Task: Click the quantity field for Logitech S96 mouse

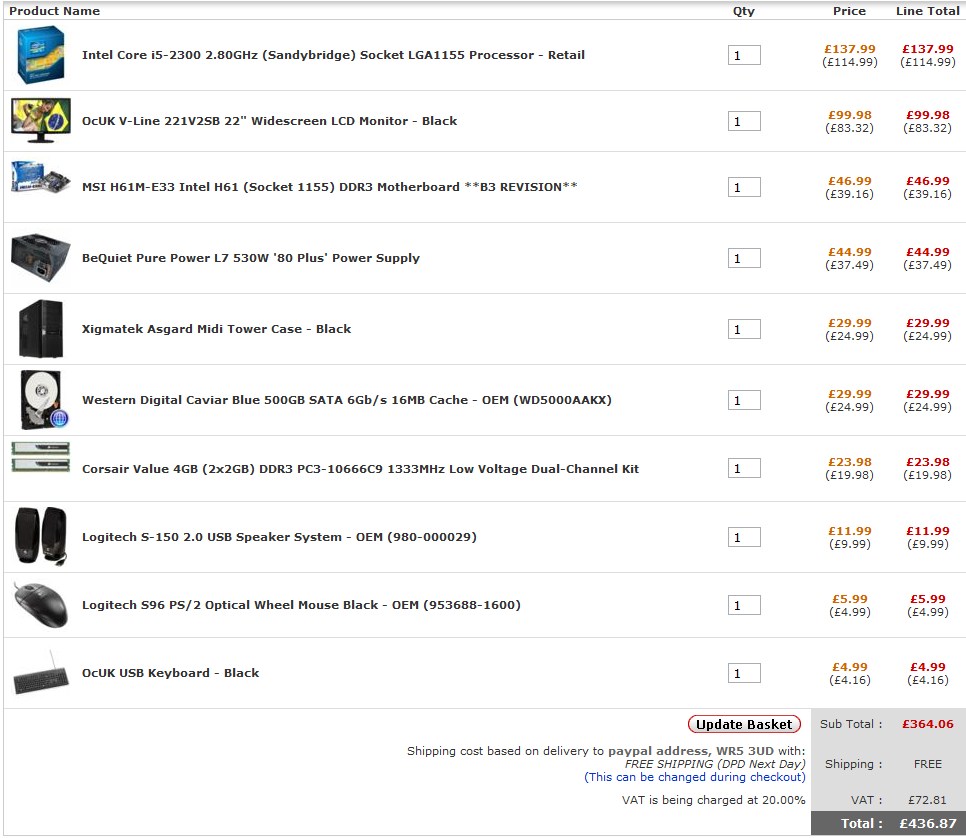Action: click(x=744, y=605)
